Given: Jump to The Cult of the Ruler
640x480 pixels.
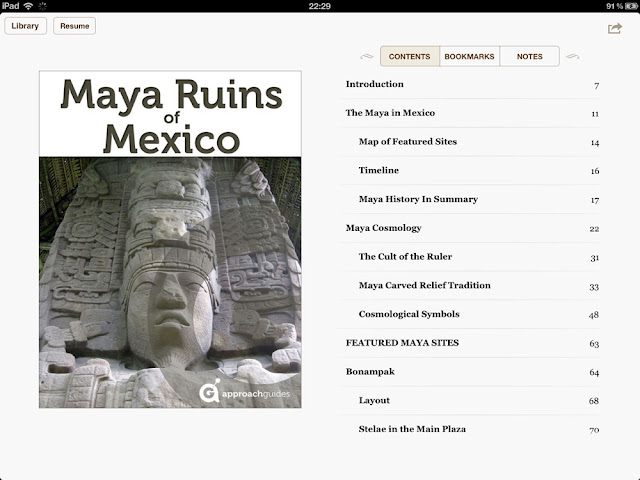Looking at the screenshot, I should click(405, 257).
